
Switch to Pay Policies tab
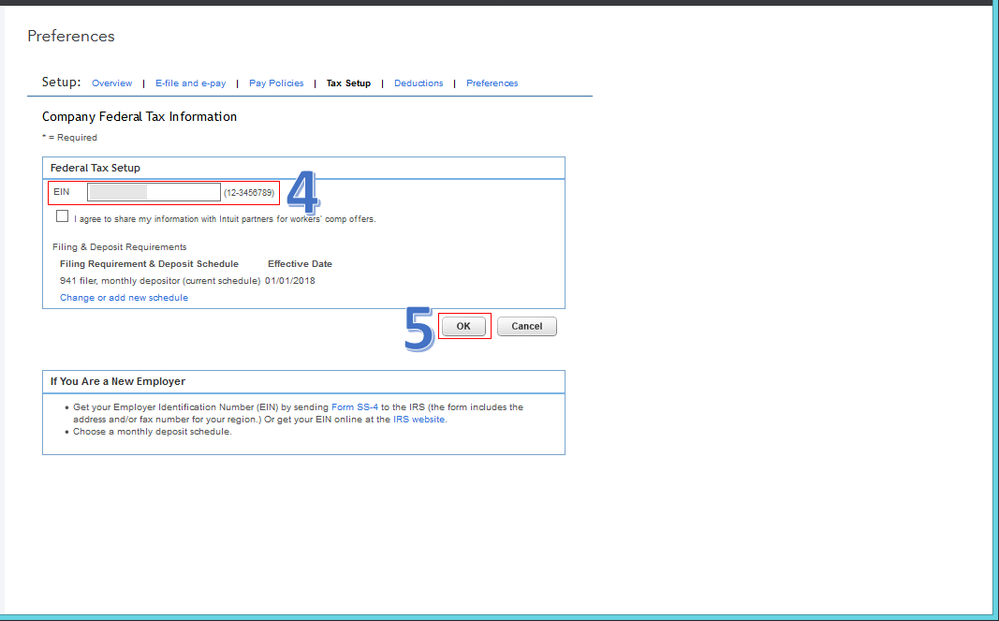coord(276,83)
